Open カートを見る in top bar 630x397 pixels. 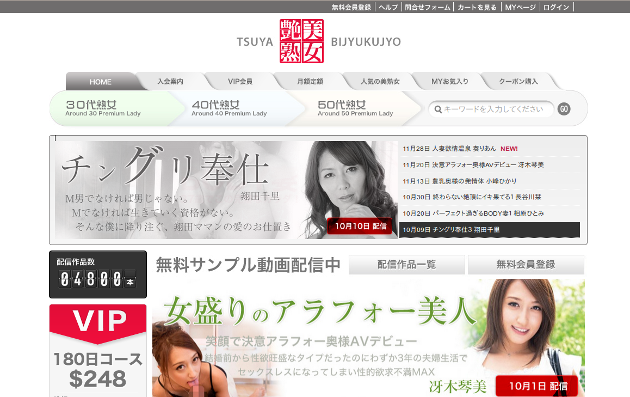point(477,7)
